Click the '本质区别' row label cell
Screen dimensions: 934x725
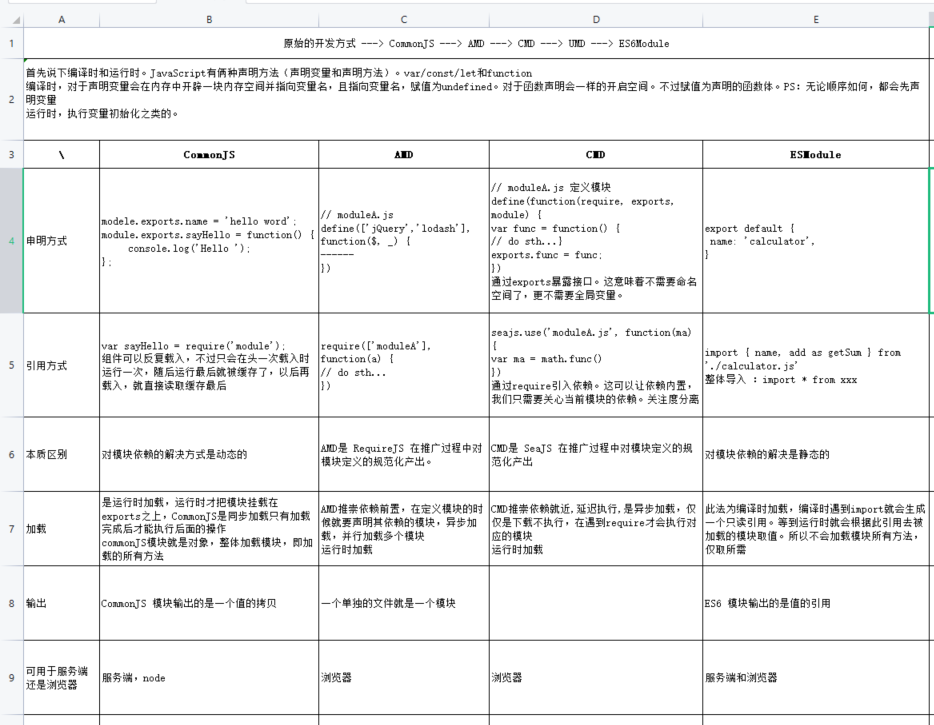click(x=61, y=455)
